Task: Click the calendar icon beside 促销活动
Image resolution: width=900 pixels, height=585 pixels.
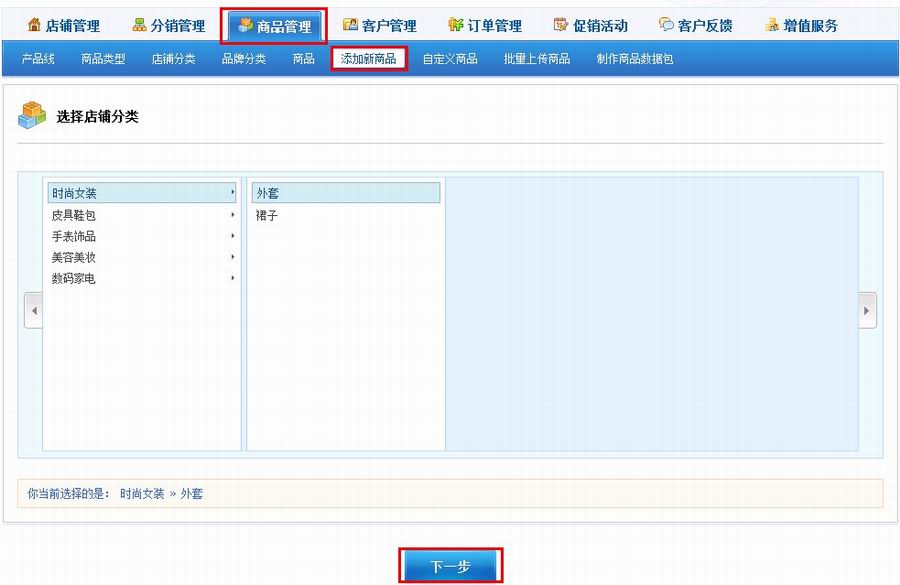Action: [x=561, y=25]
